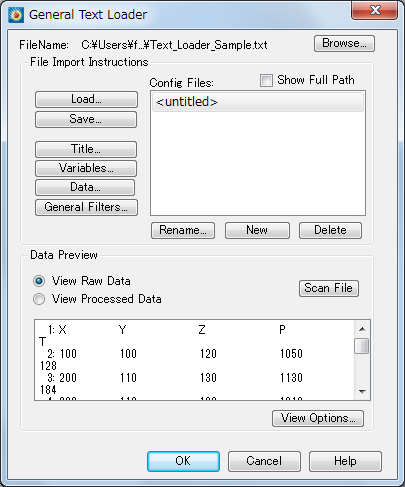Screen dimensions: 405x487
Task: Enable the Show Full Path checkbox
Action: tap(266, 80)
